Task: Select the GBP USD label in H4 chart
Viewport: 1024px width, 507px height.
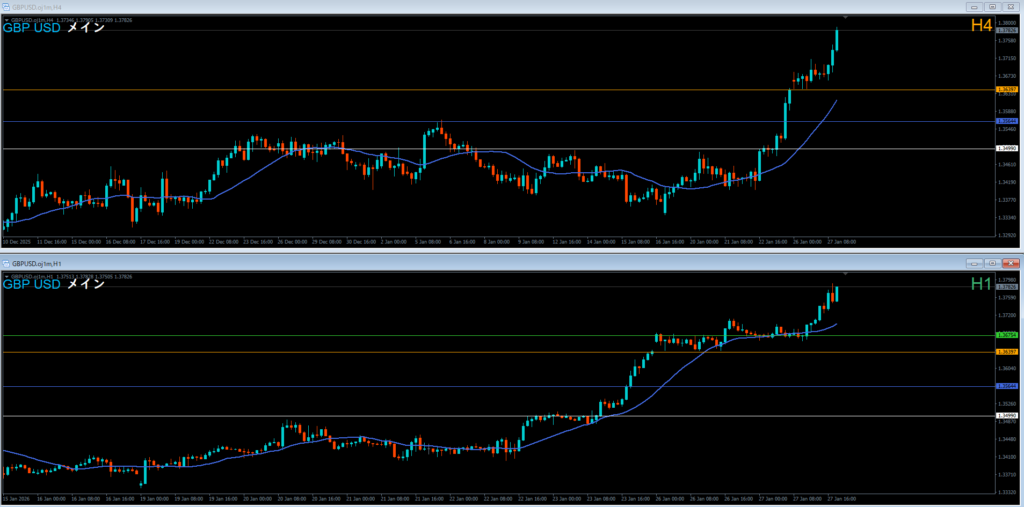Action: [32, 28]
